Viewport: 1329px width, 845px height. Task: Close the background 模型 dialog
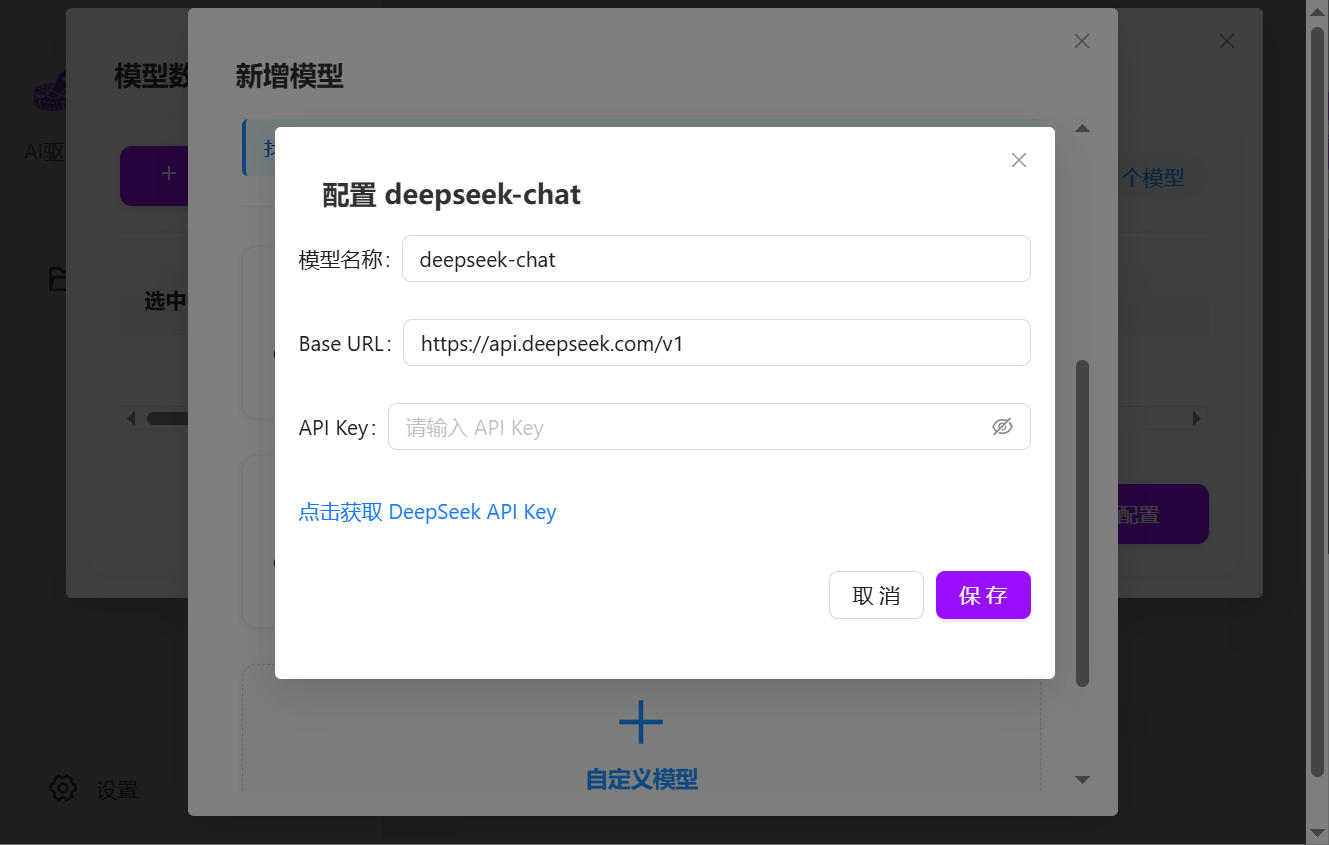1226,41
